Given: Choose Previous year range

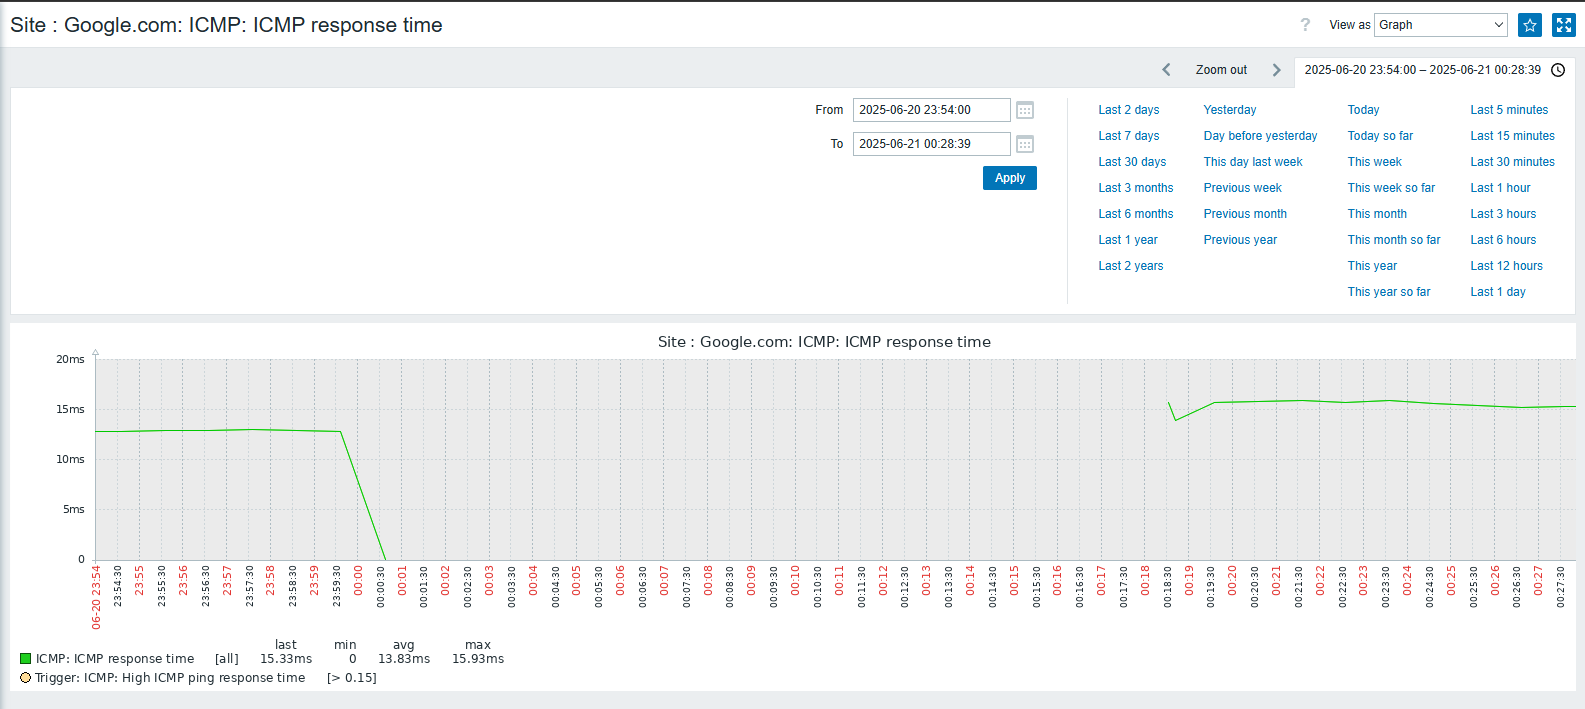Looking at the screenshot, I should pyautogui.click(x=1240, y=240).
